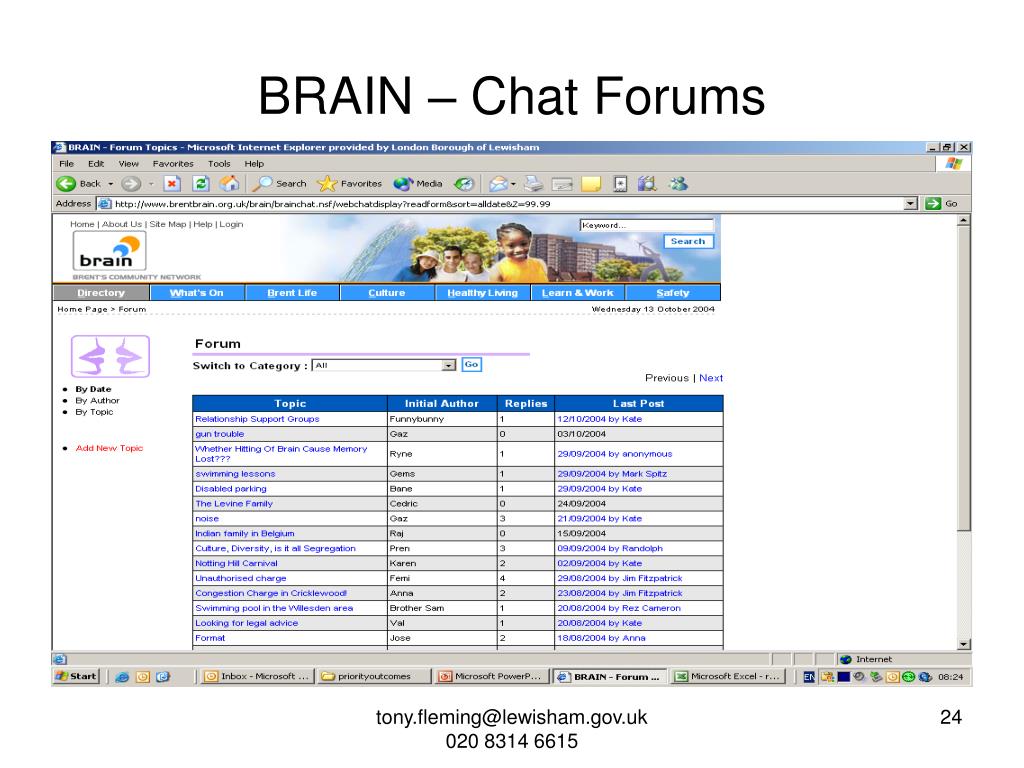Open topic Relationship Support Groups
Image resolution: width=1024 pixels, height=768 pixels.
click(x=257, y=419)
